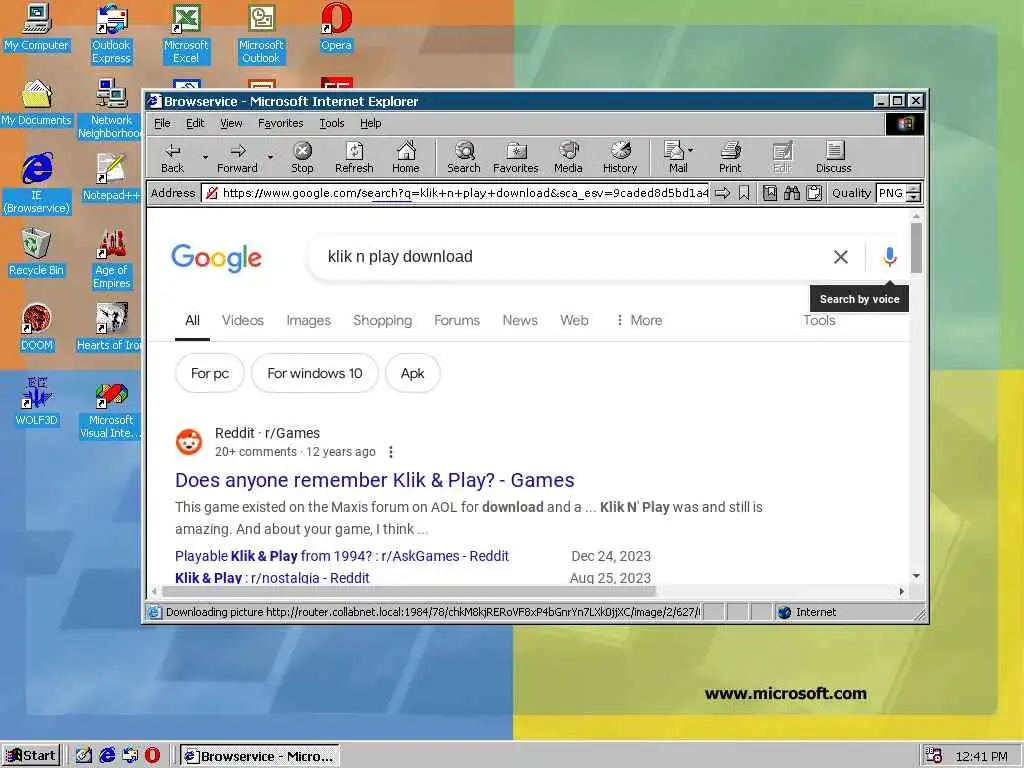Click the Go arrow beside address bar

722,193
